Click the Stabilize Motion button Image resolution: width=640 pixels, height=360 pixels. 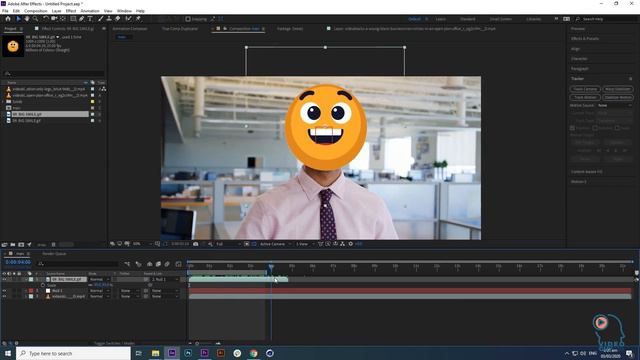tap(618, 98)
